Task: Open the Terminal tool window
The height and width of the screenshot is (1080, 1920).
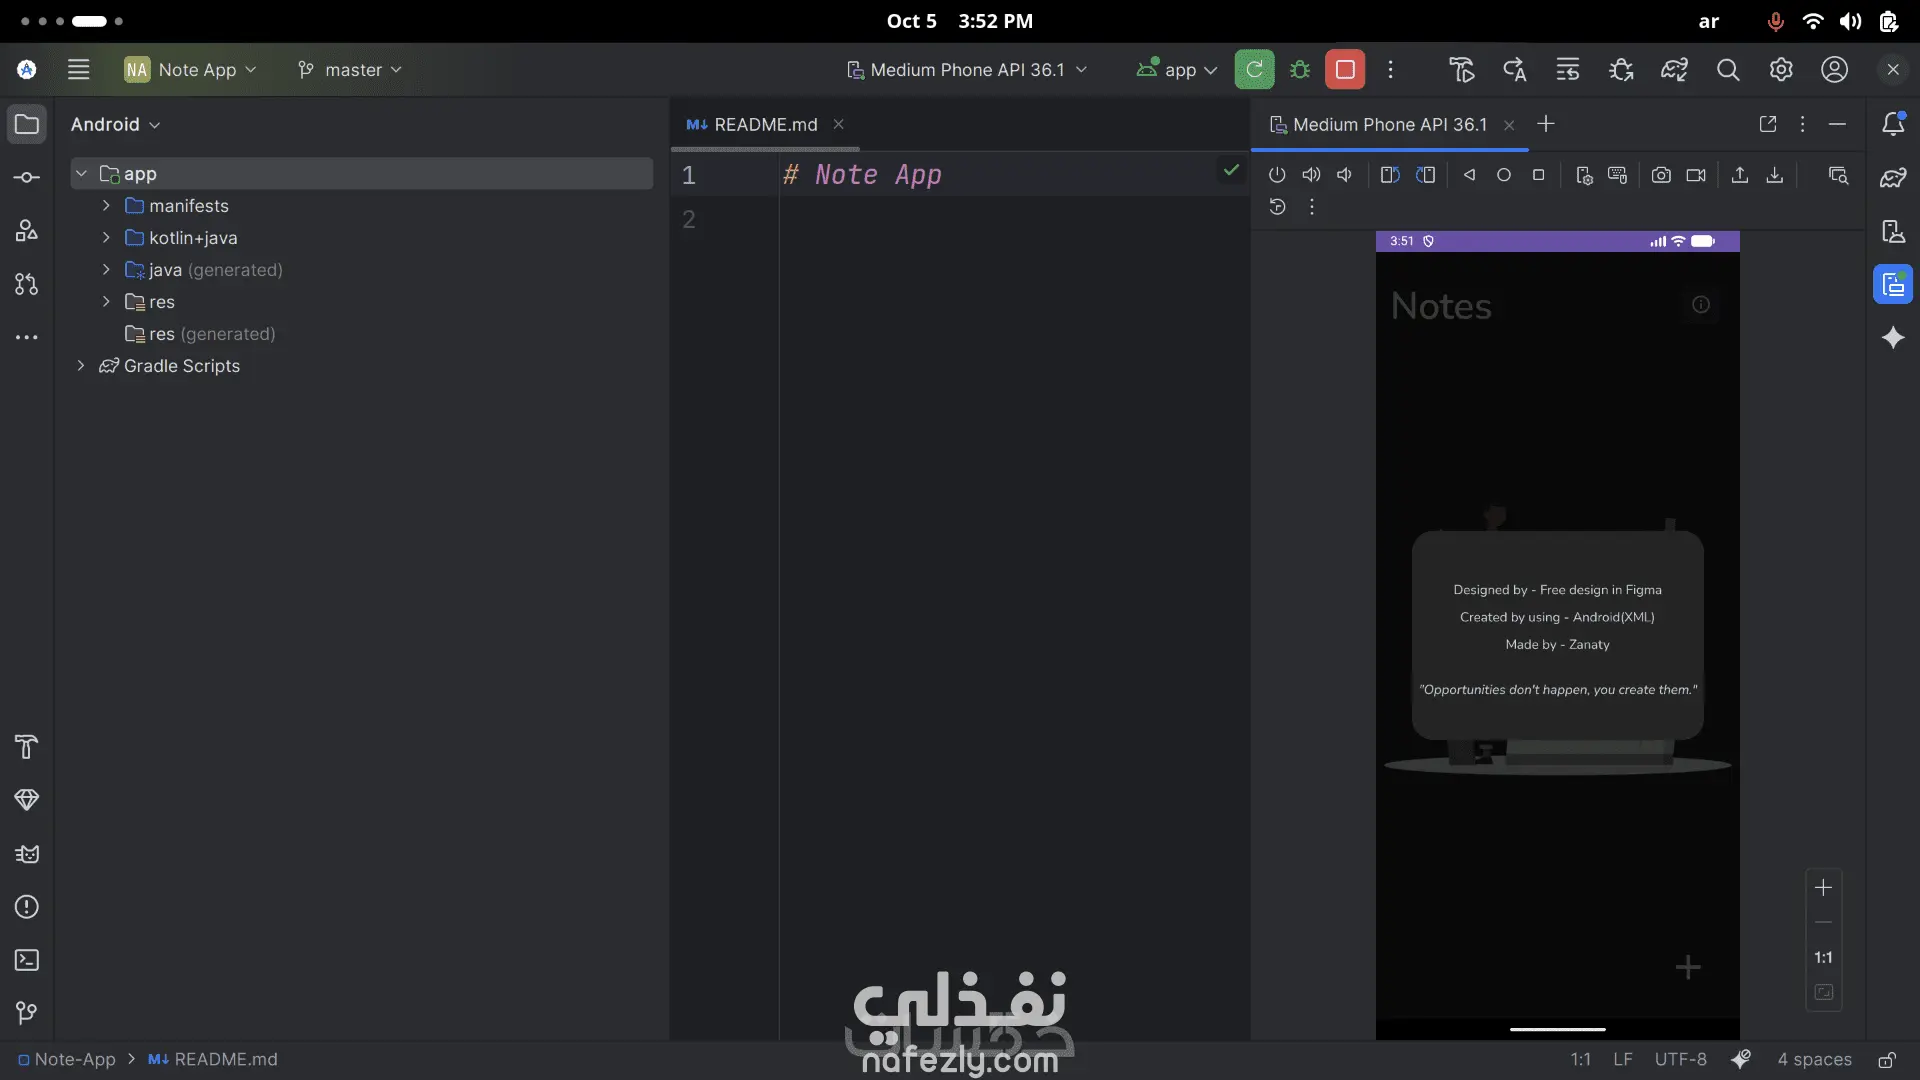Action: [27, 960]
